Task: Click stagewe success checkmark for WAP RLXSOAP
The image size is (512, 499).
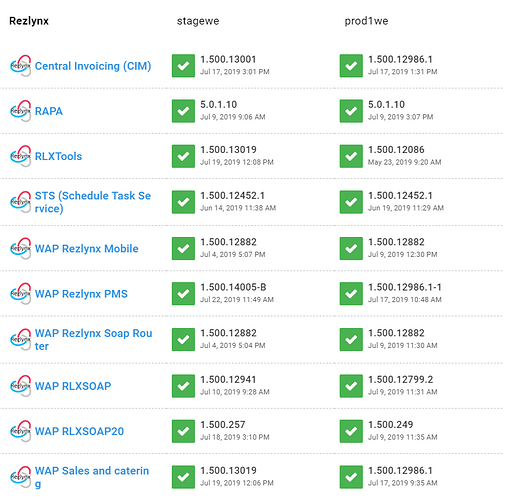Action: (183, 386)
